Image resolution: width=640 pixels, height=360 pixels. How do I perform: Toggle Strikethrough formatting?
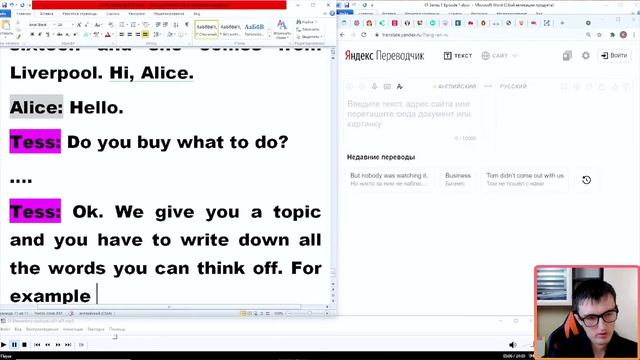coord(60,35)
